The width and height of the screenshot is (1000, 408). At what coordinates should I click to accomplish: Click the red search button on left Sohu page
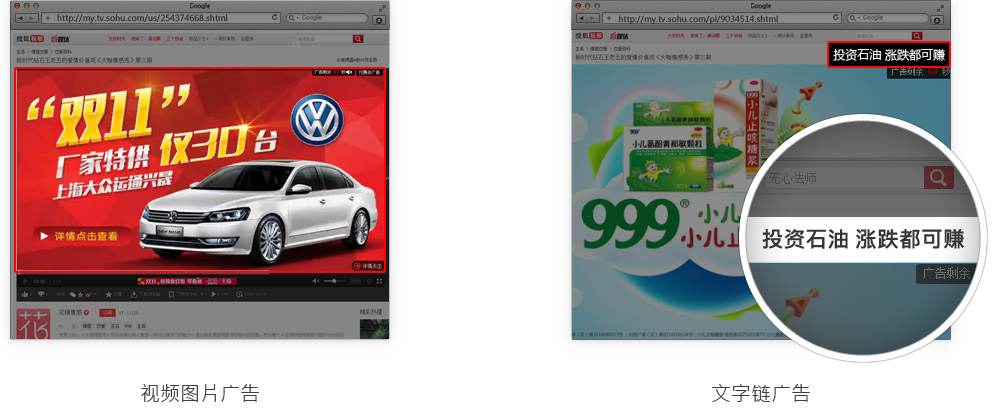click(358, 39)
